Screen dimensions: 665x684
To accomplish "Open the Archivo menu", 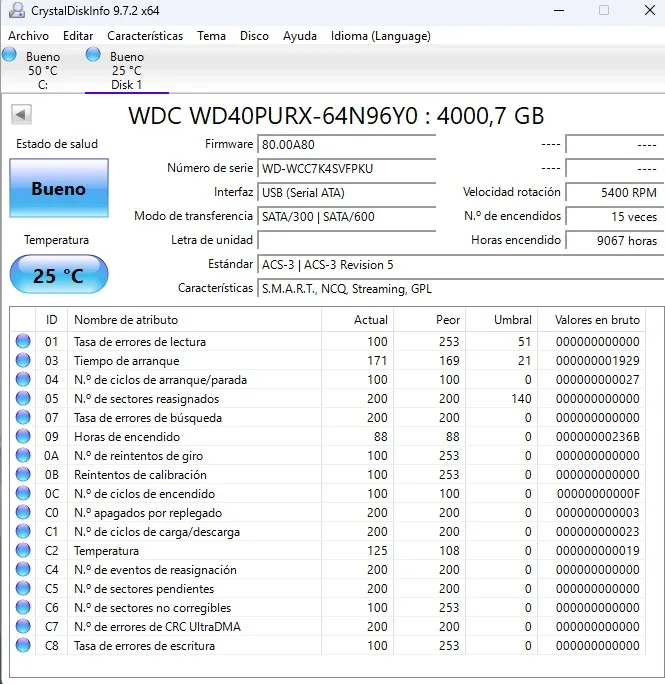I will coord(28,36).
